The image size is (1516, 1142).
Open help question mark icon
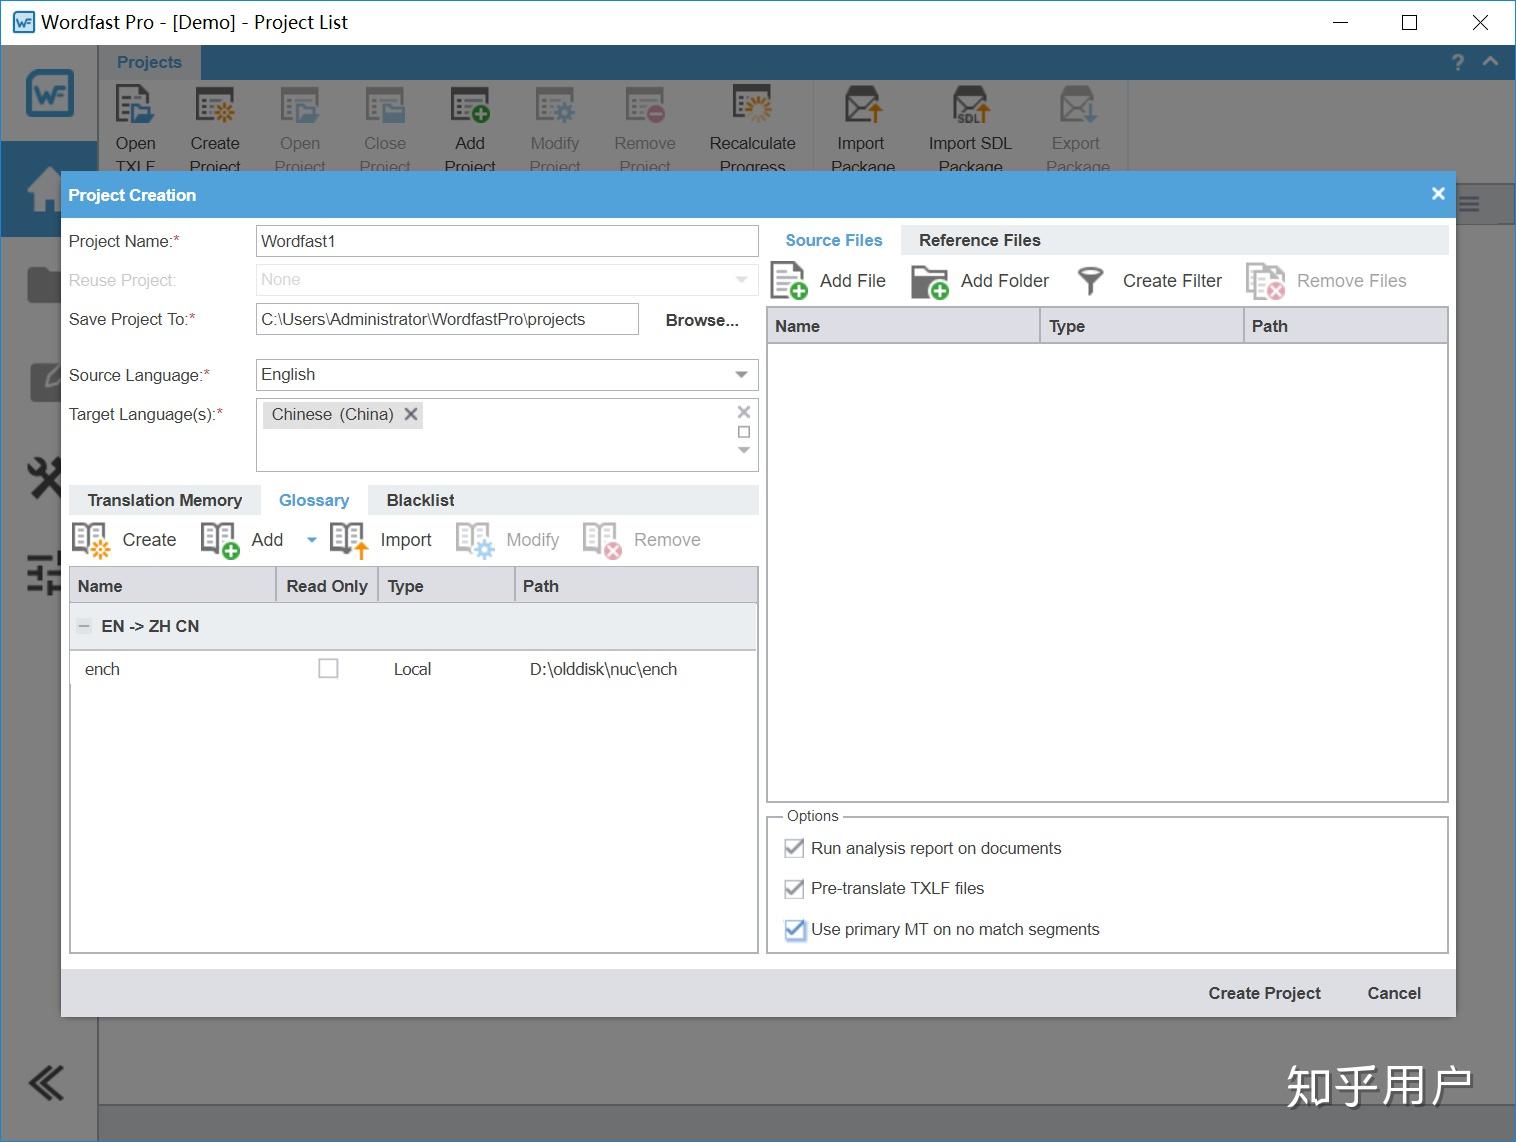[x=1457, y=62]
